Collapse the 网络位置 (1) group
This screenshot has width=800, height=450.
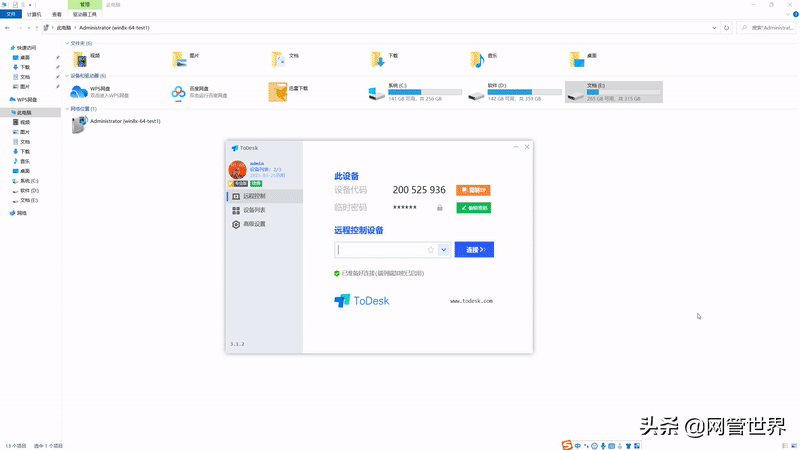67,109
